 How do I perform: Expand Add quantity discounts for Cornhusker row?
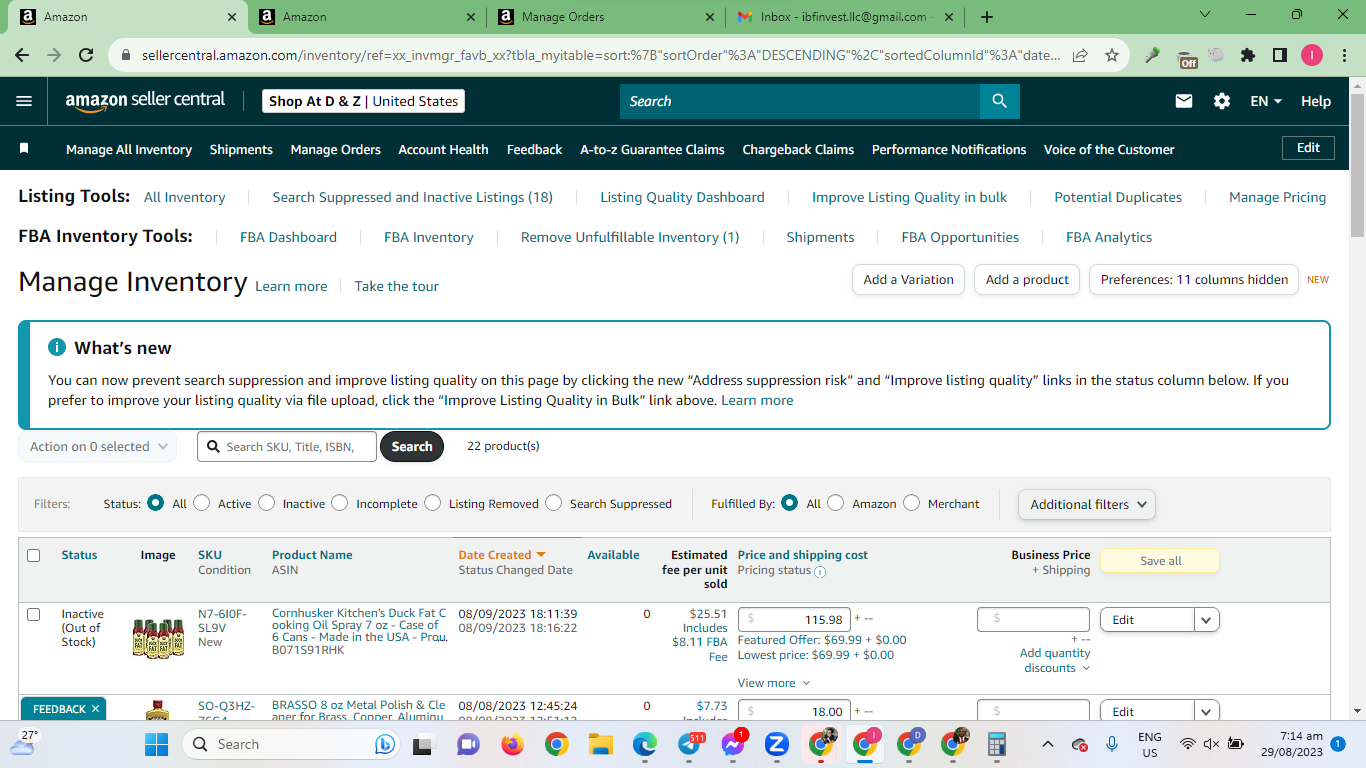pos(1054,660)
